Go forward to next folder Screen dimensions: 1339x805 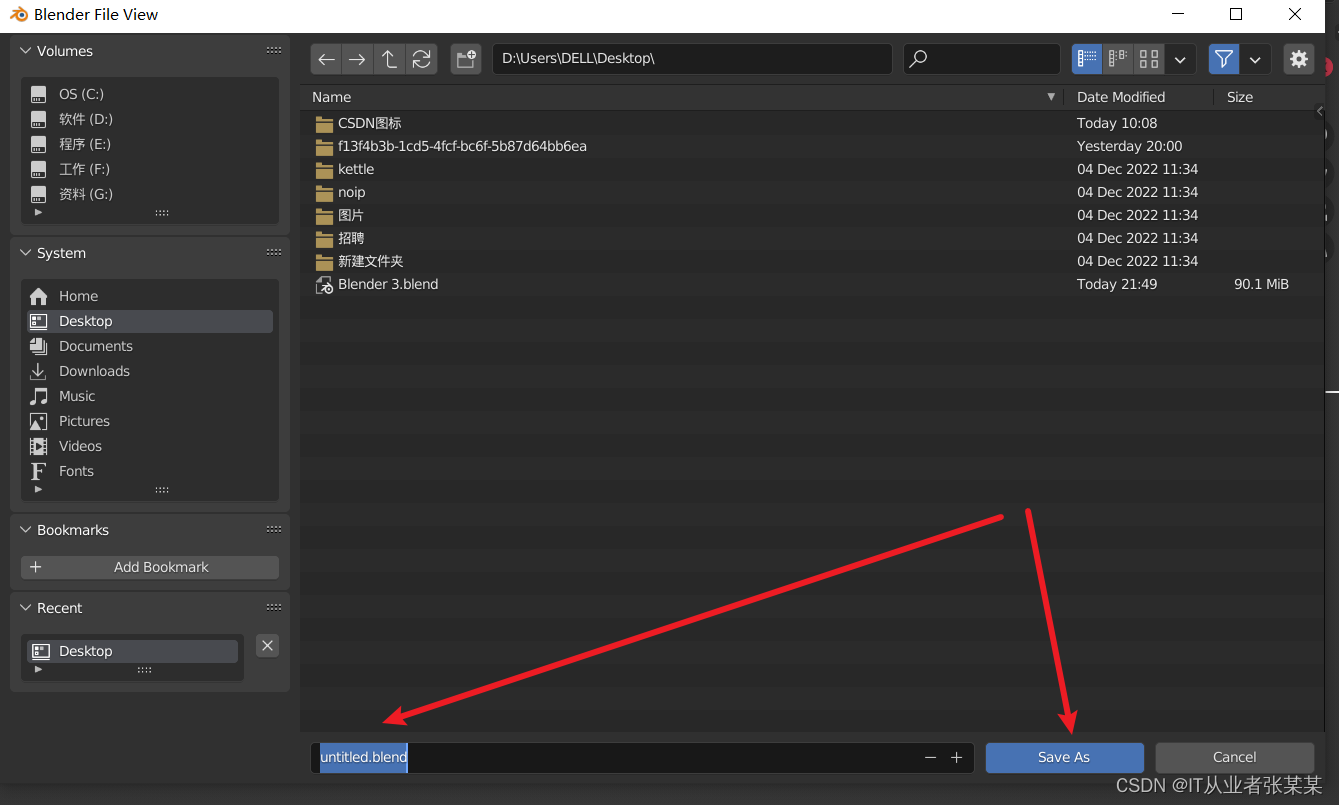pos(357,59)
